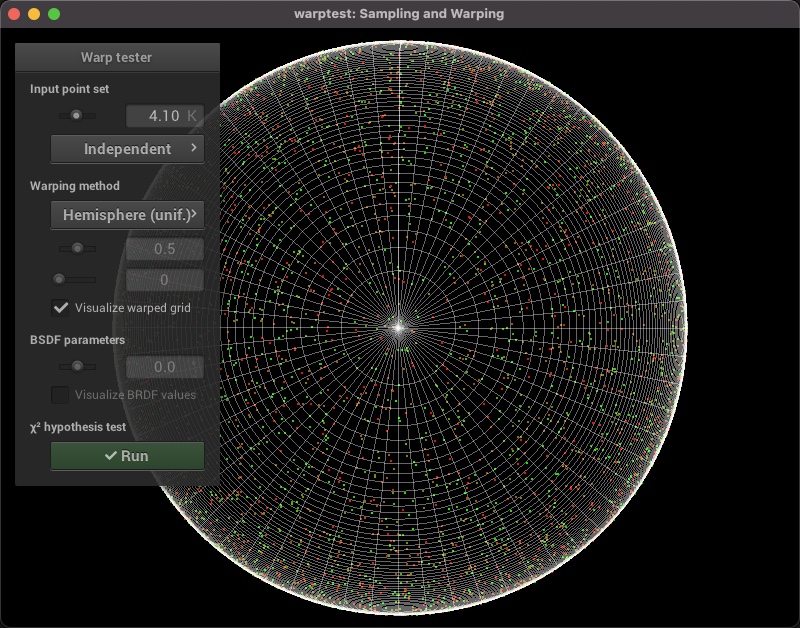
Task: Uncheck Visualize warped grid
Action: click(x=62, y=308)
